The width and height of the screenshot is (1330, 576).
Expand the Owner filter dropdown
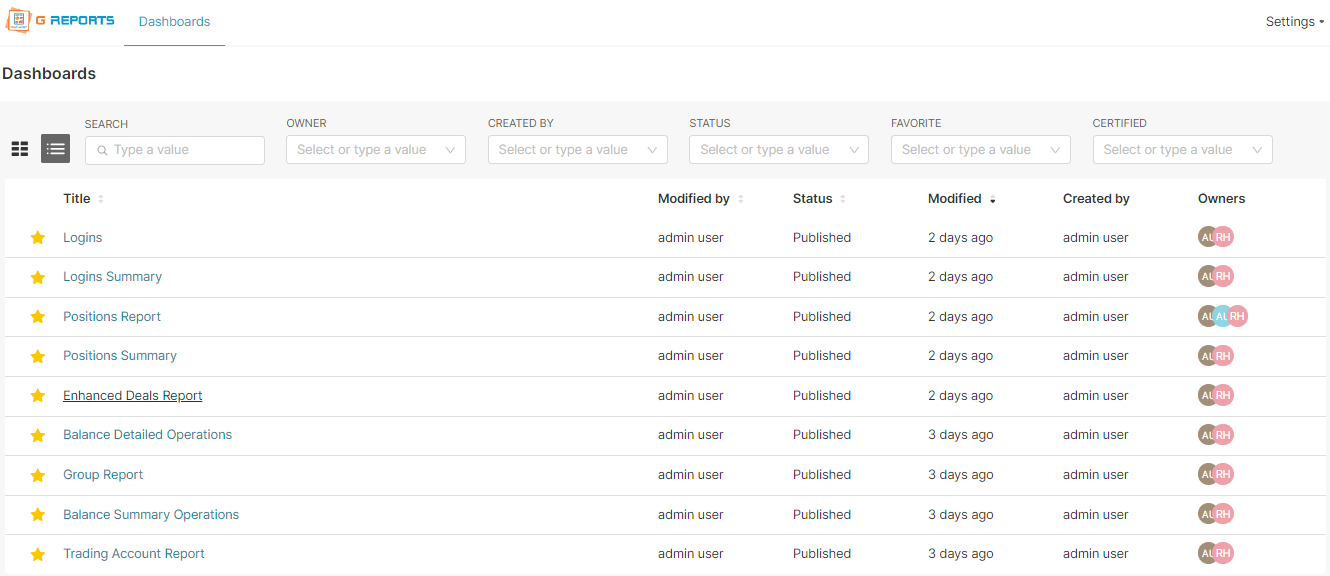[x=375, y=150]
